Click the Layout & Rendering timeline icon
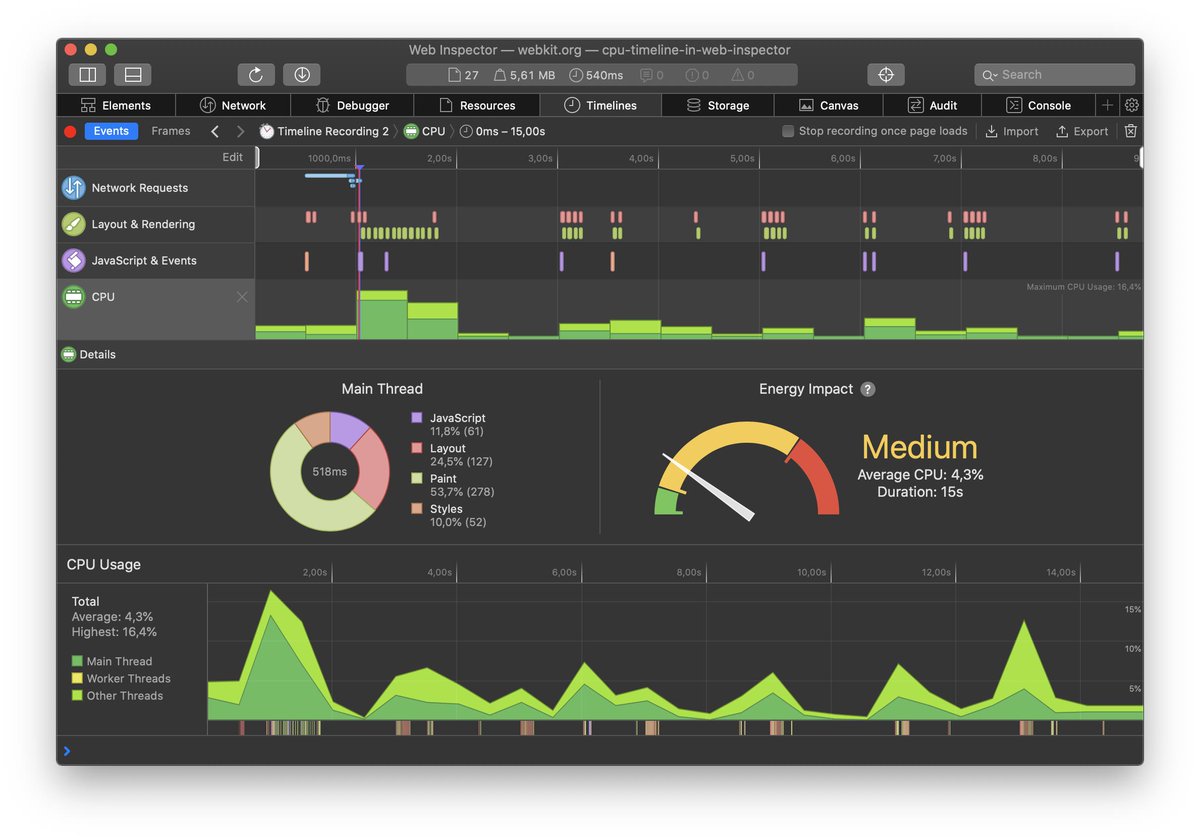The height and width of the screenshot is (840, 1200). (73, 224)
